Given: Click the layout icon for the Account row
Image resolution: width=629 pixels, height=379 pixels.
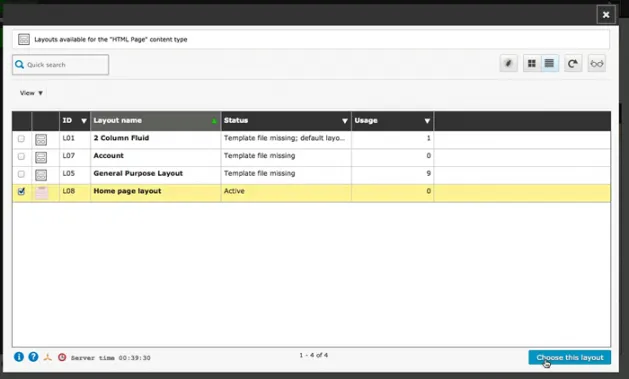Looking at the screenshot, I should (41, 157).
